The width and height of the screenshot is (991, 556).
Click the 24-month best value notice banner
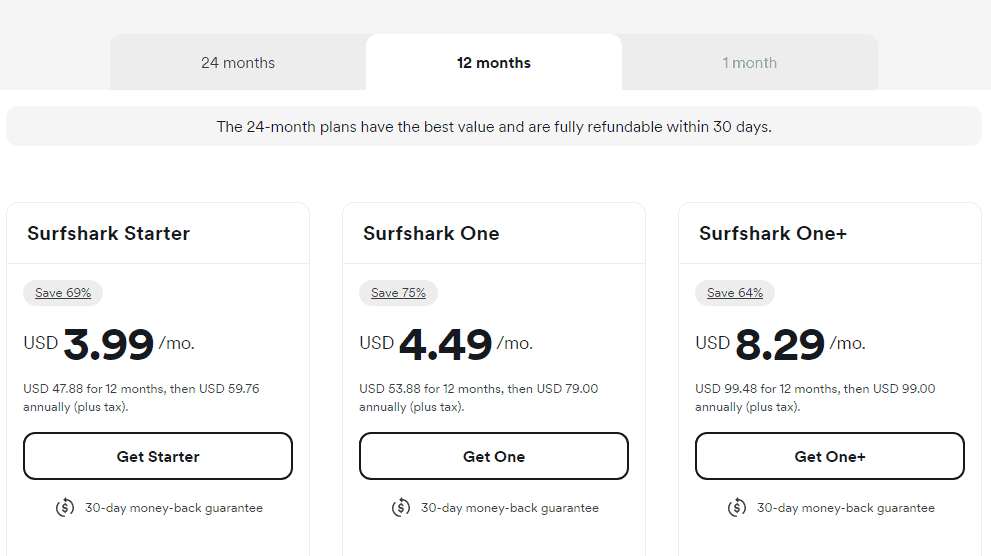494,126
